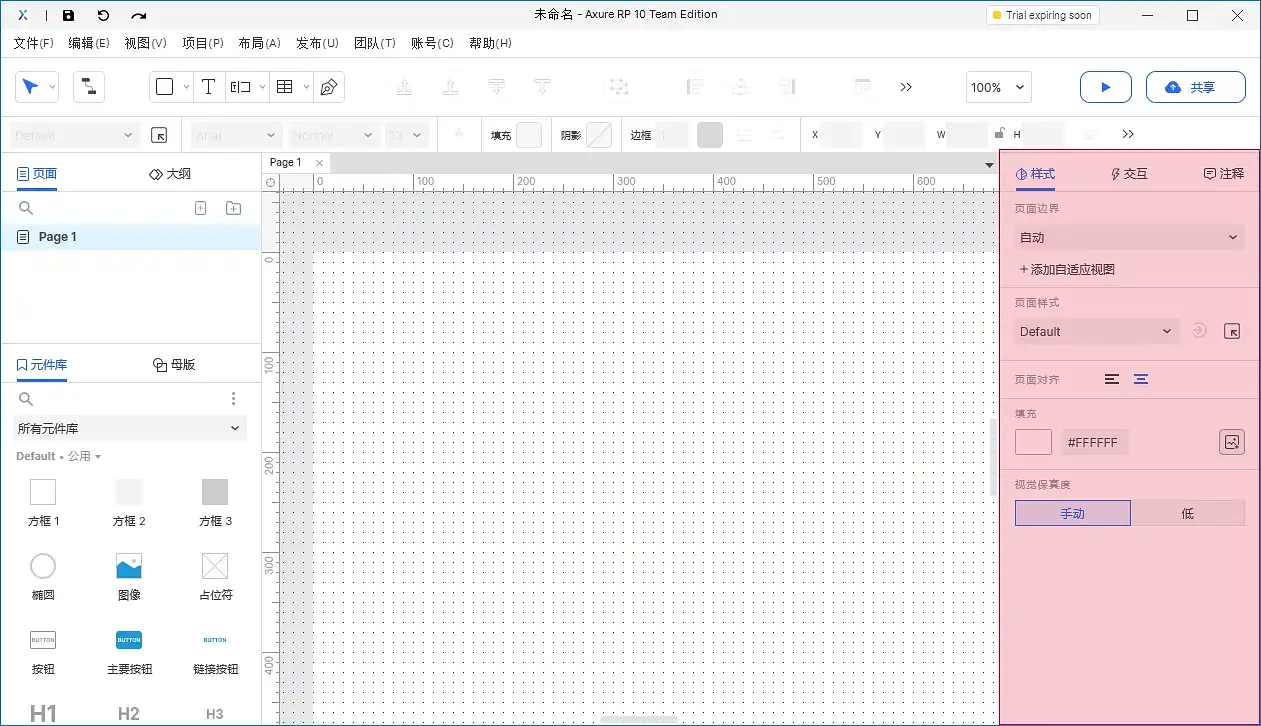
Task: Select the connector tool in the toolbar
Action: click(x=89, y=87)
